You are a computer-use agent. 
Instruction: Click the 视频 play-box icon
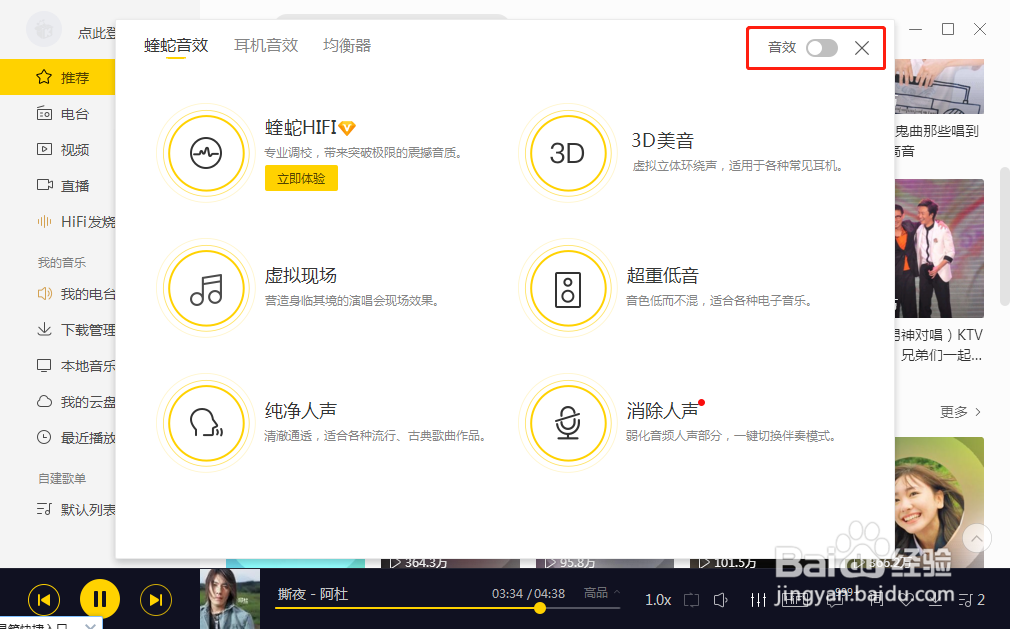pos(44,149)
